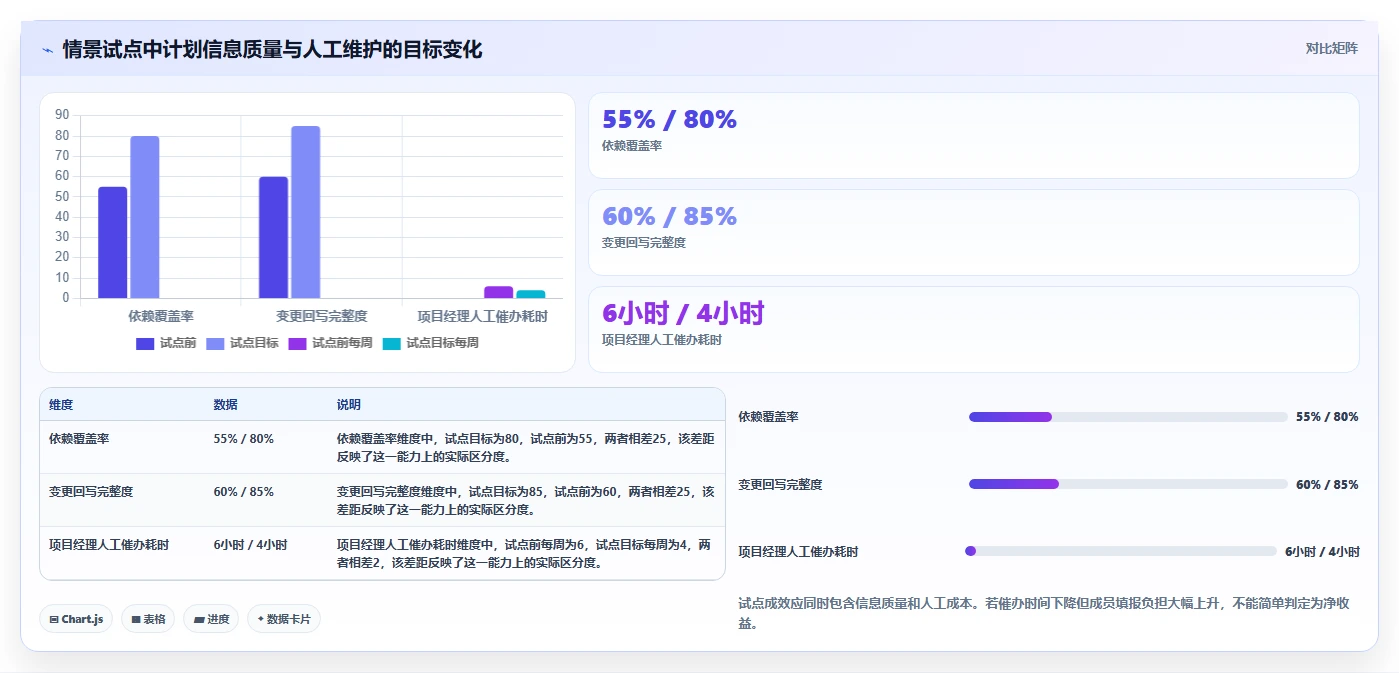Open the 60% / 85% 变更回写完整度 card
The width and height of the screenshot is (1399, 673).
pyautogui.click(x=974, y=233)
